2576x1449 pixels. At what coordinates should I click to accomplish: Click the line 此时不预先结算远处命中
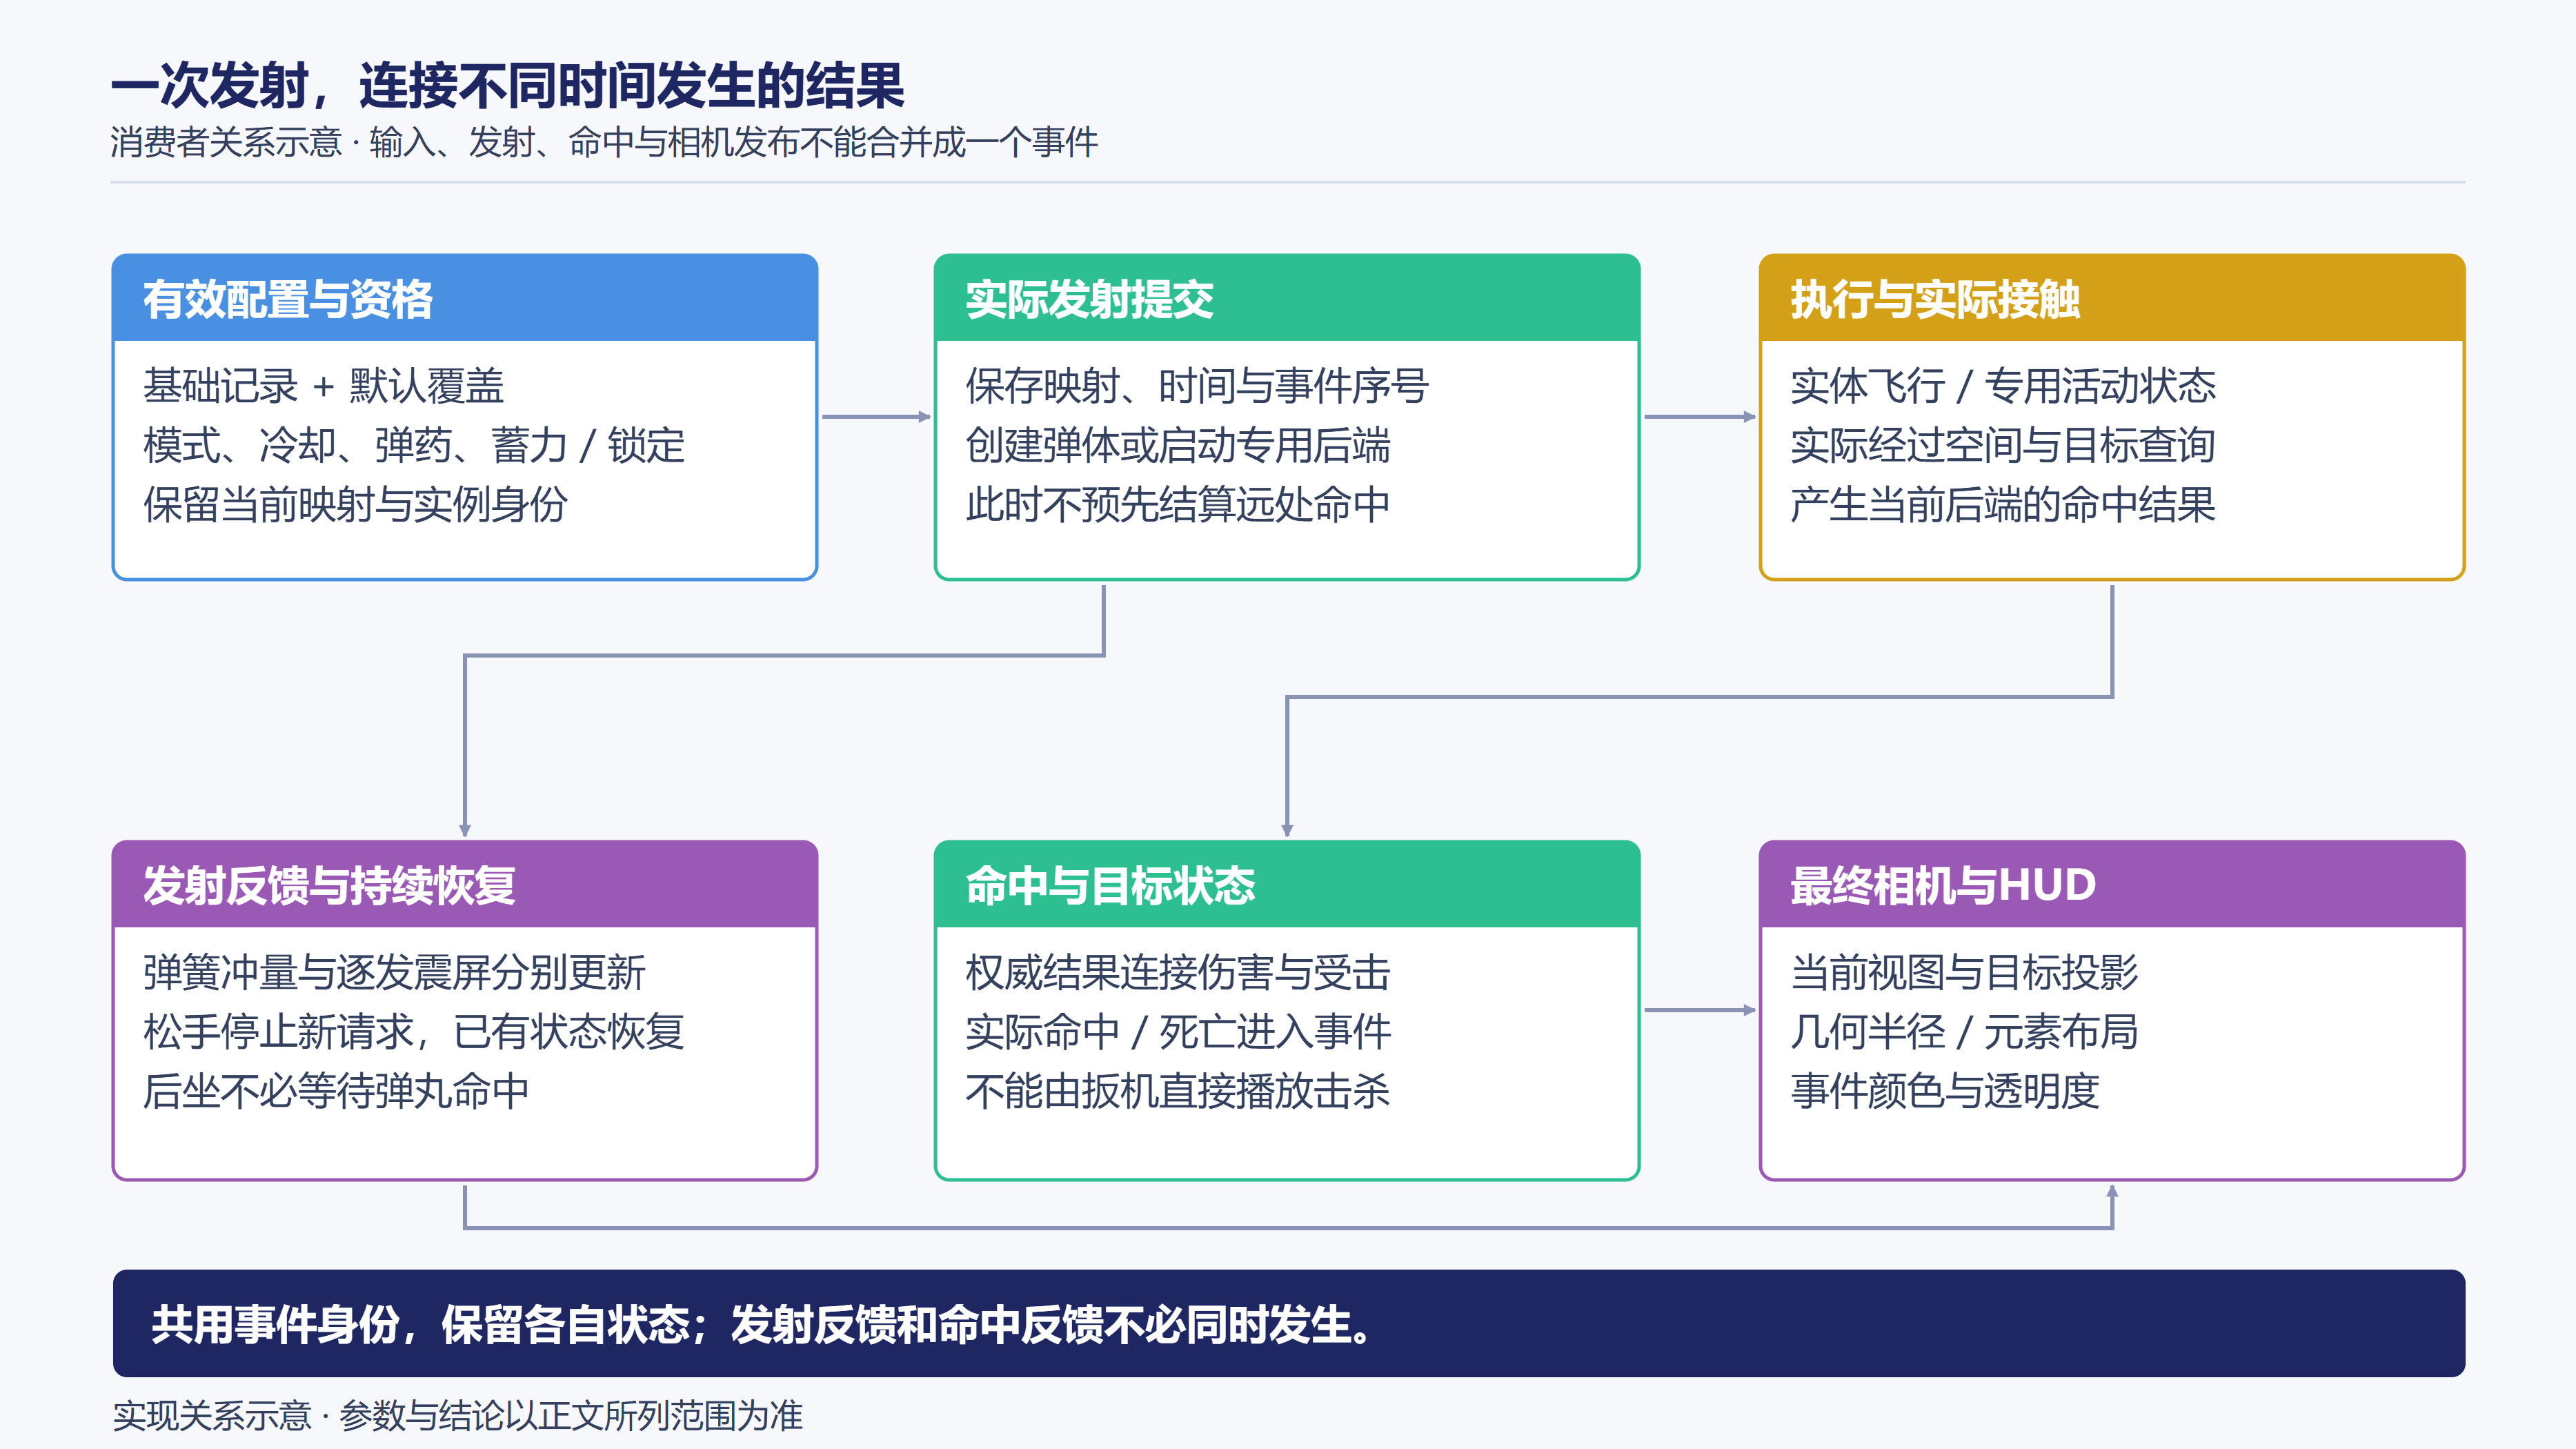(x=1178, y=504)
